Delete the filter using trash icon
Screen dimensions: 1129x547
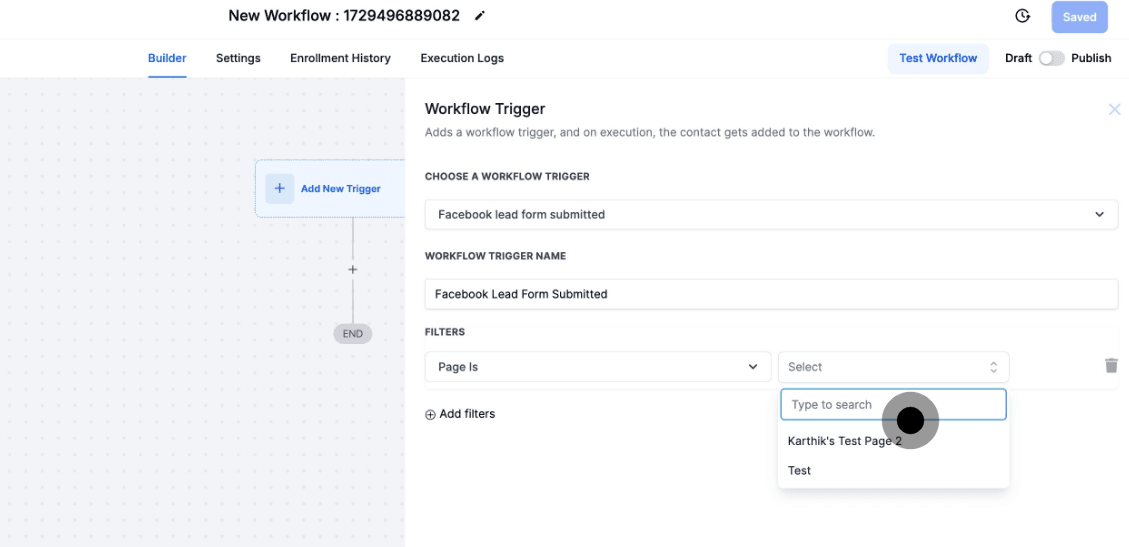1111,366
